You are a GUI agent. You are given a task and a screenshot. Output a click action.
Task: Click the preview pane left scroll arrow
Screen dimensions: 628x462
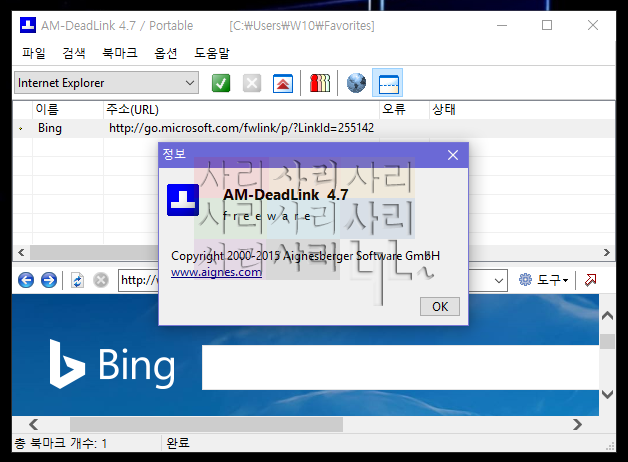click(x=34, y=424)
